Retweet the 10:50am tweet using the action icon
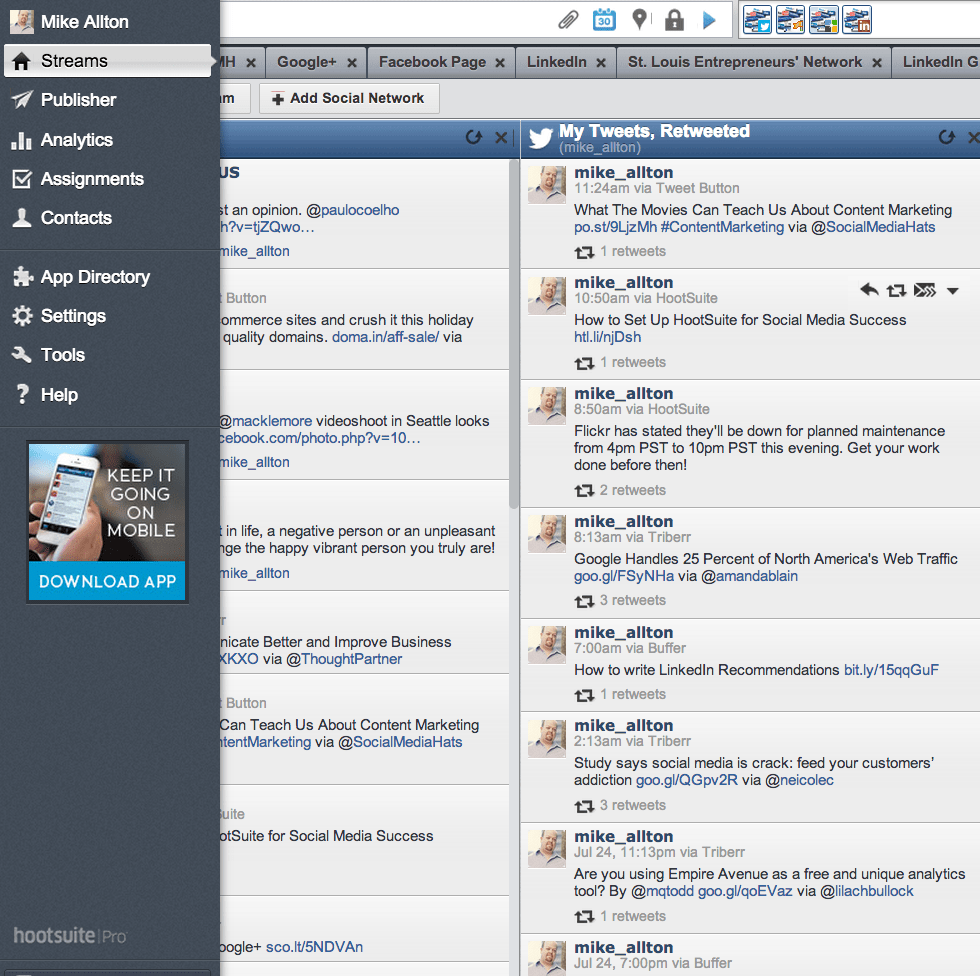The width and height of the screenshot is (980, 976). (896, 291)
